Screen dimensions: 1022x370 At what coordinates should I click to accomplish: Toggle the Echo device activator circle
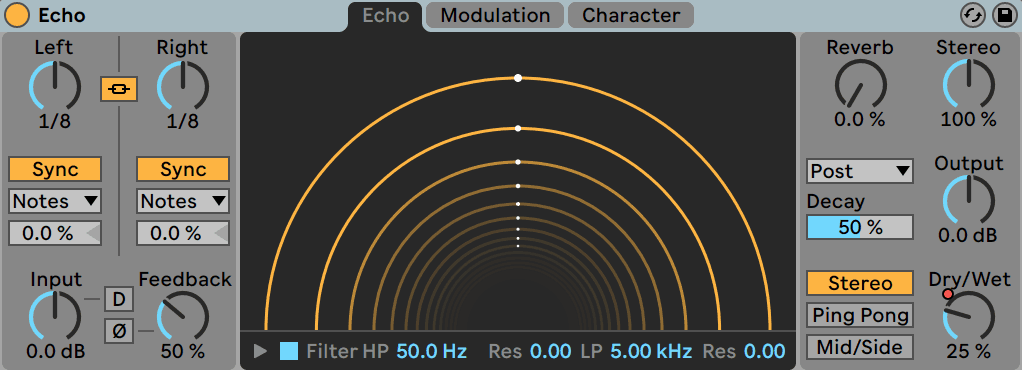pos(17,15)
